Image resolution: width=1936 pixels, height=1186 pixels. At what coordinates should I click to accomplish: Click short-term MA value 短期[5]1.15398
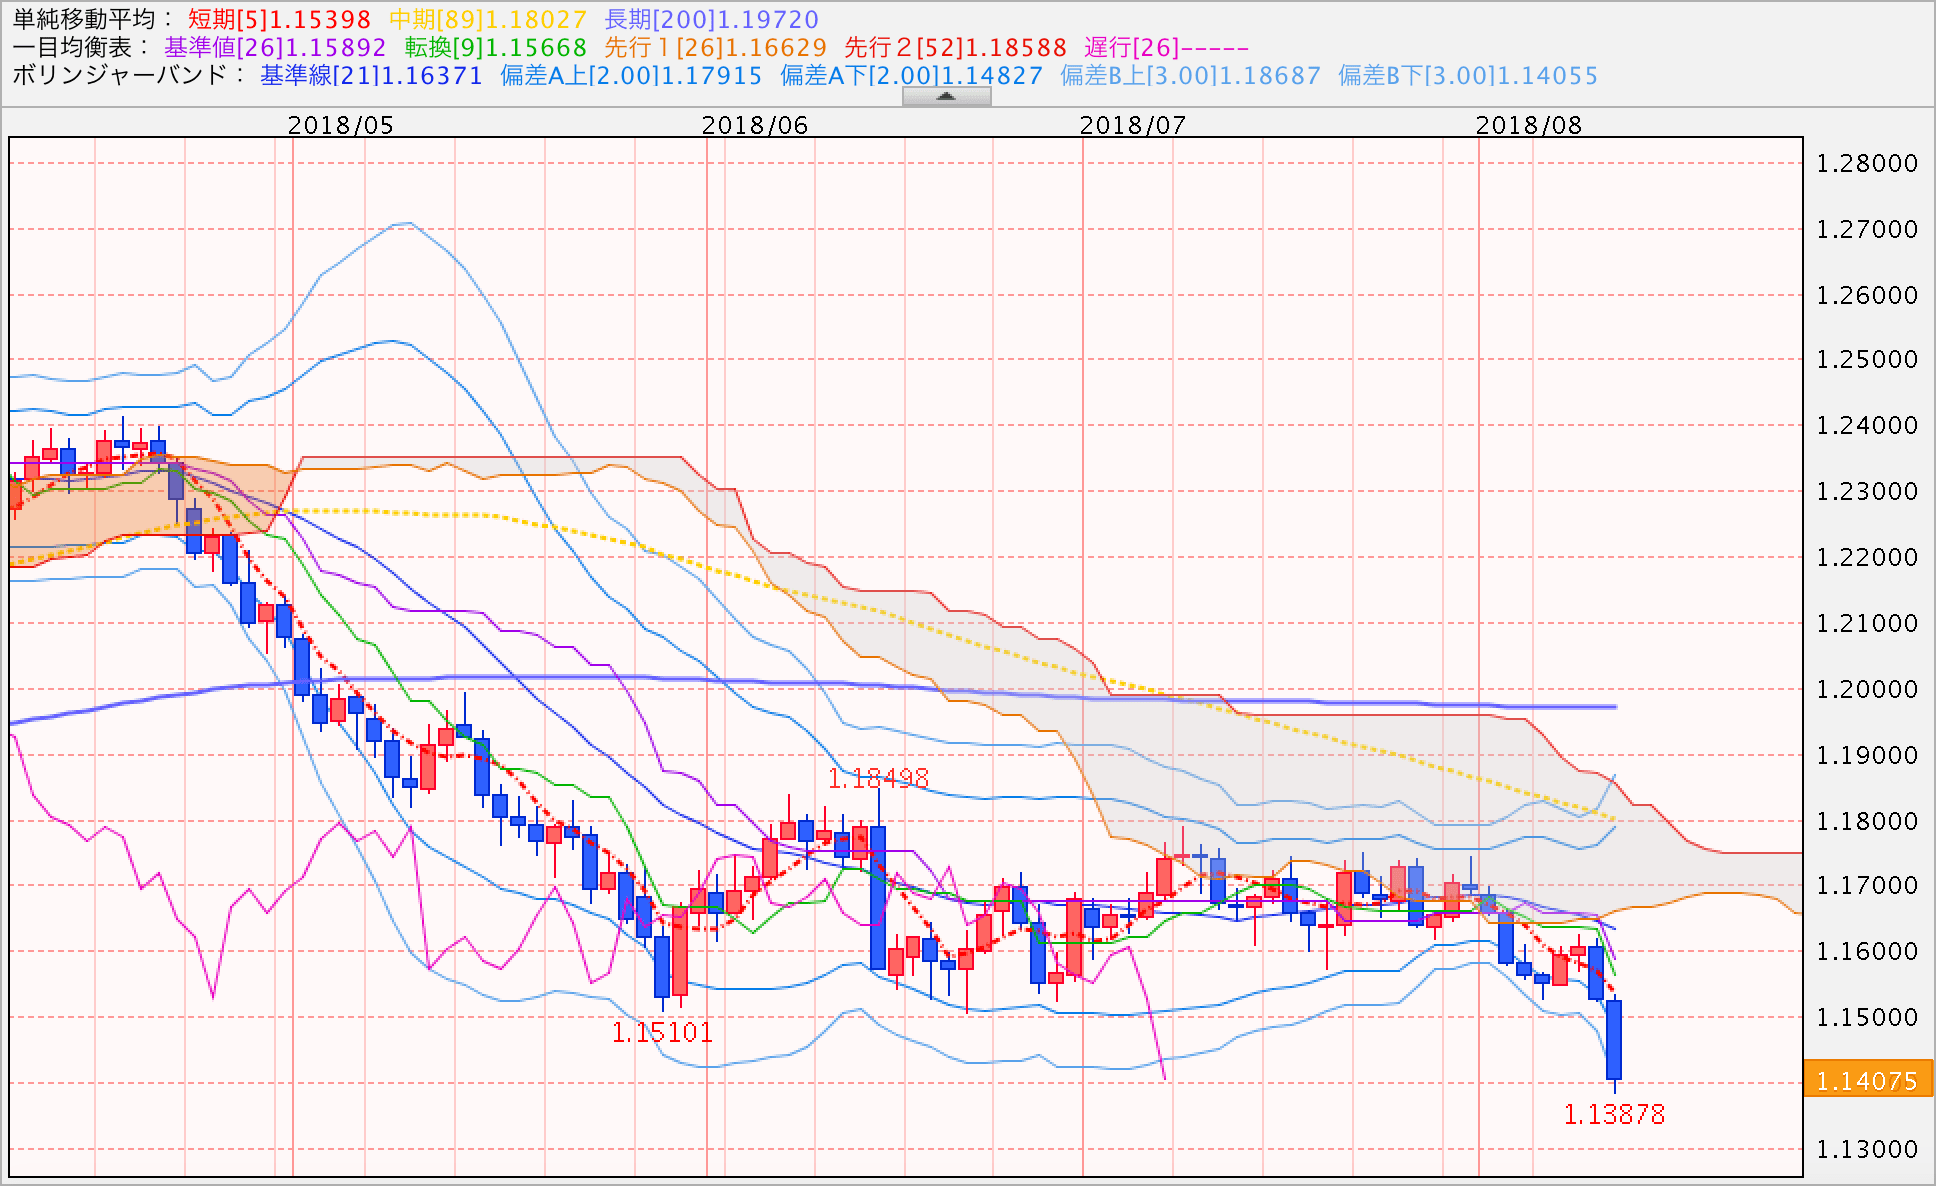(x=280, y=20)
